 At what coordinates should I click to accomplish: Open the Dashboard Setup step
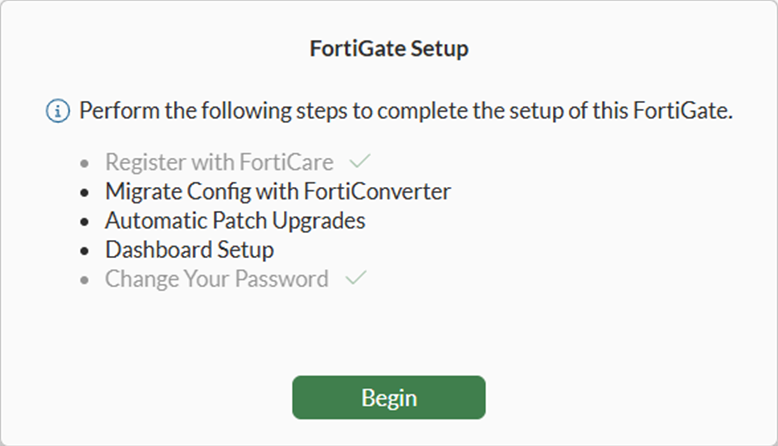click(189, 249)
